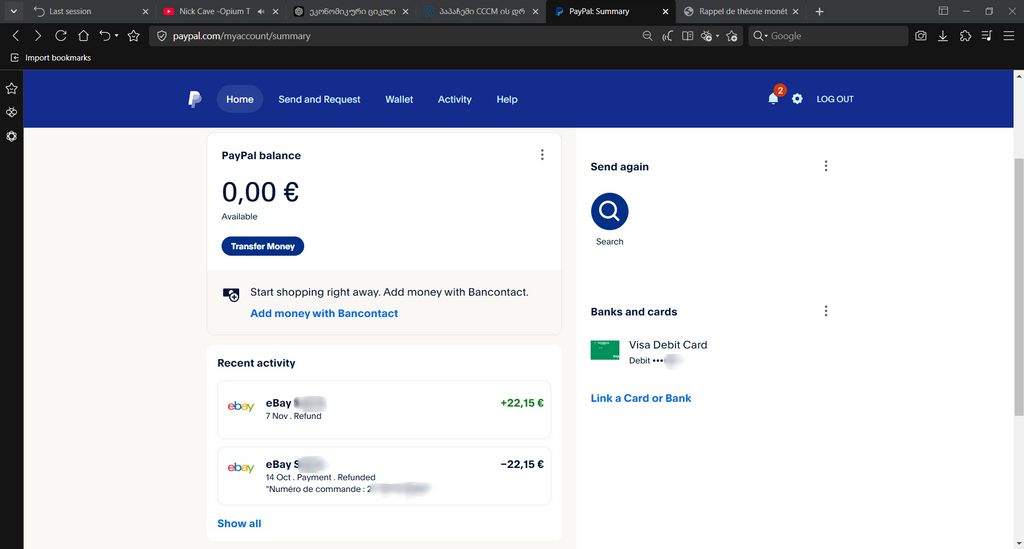Click the Visa Debit Card label
1024x549 pixels.
[x=667, y=345]
